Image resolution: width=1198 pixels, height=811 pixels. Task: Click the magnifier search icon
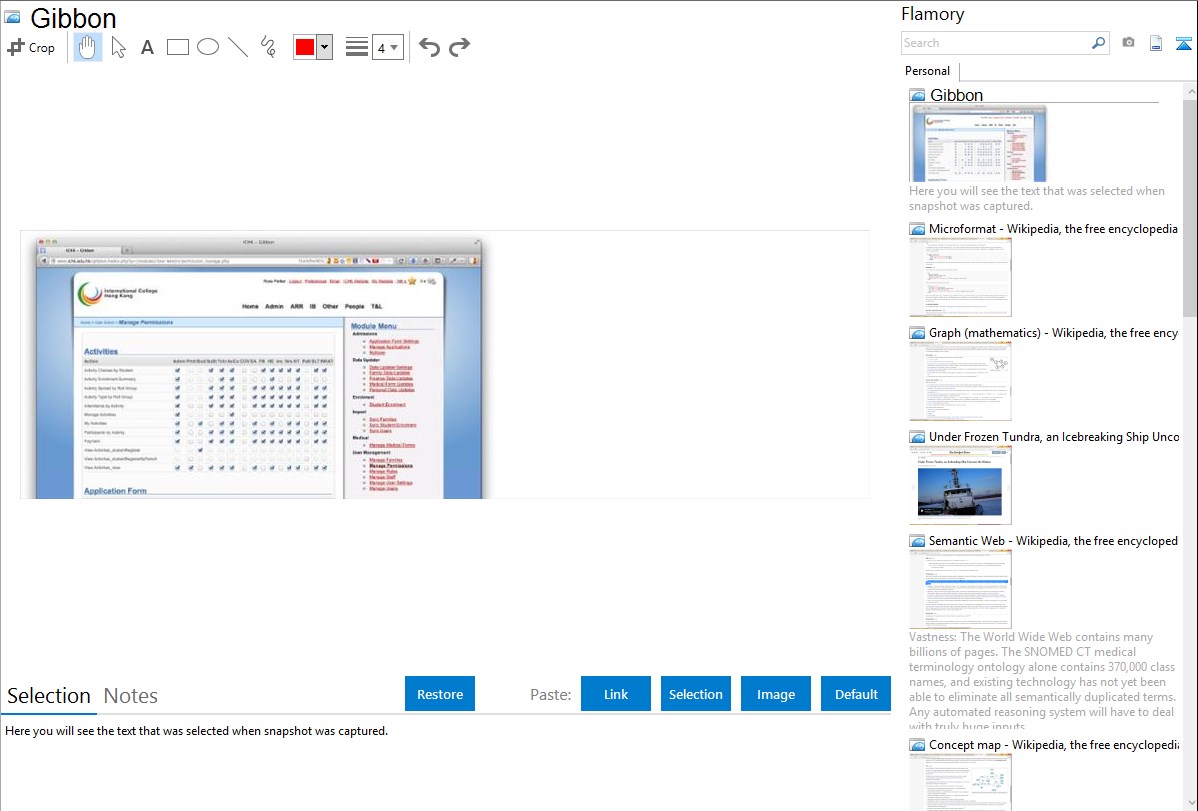pyautogui.click(x=1098, y=43)
